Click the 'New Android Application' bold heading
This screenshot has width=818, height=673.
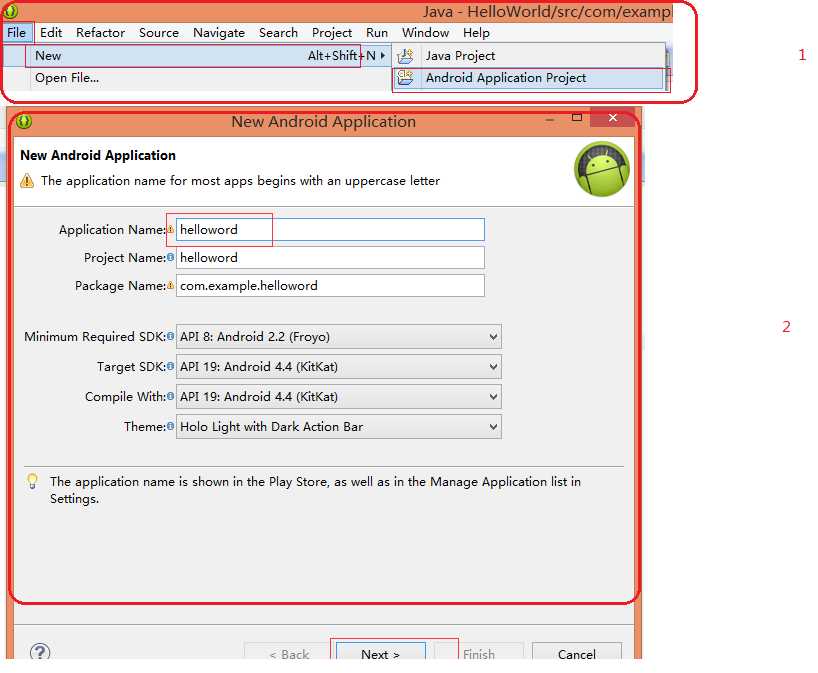[98, 155]
